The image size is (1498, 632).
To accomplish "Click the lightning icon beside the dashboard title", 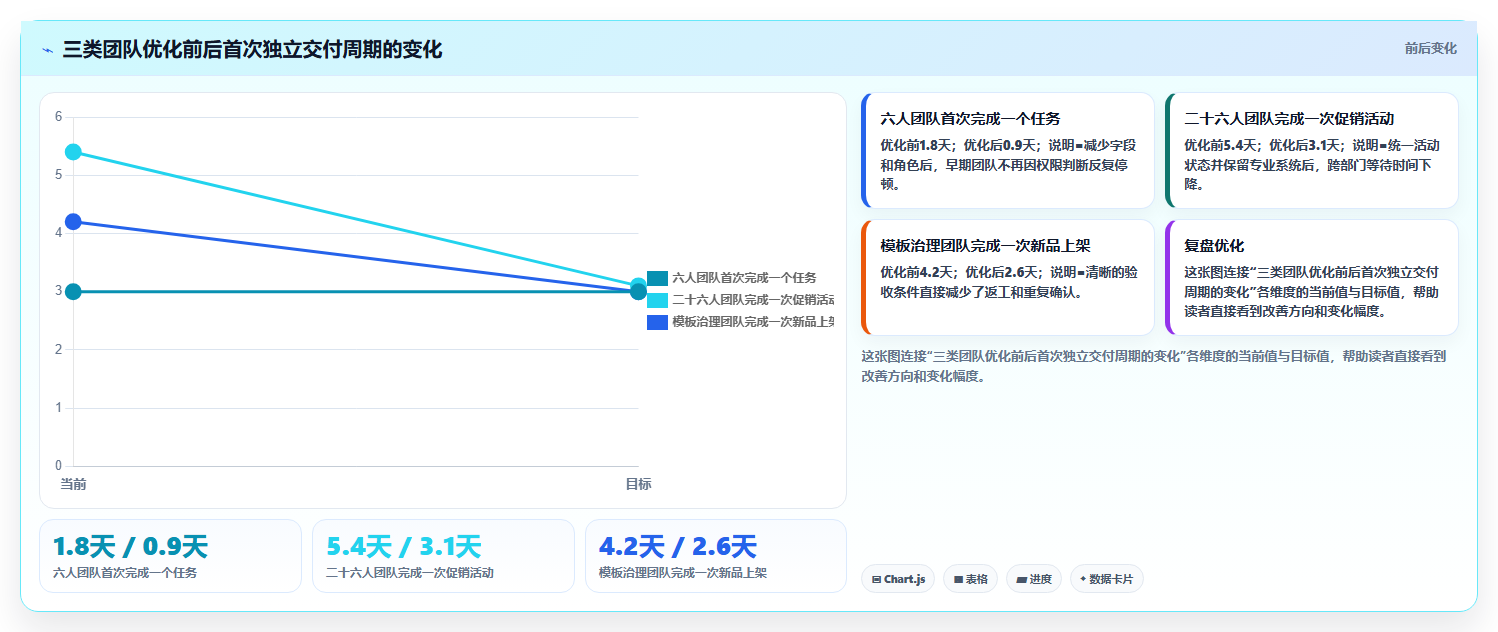I will pos(47,50).
